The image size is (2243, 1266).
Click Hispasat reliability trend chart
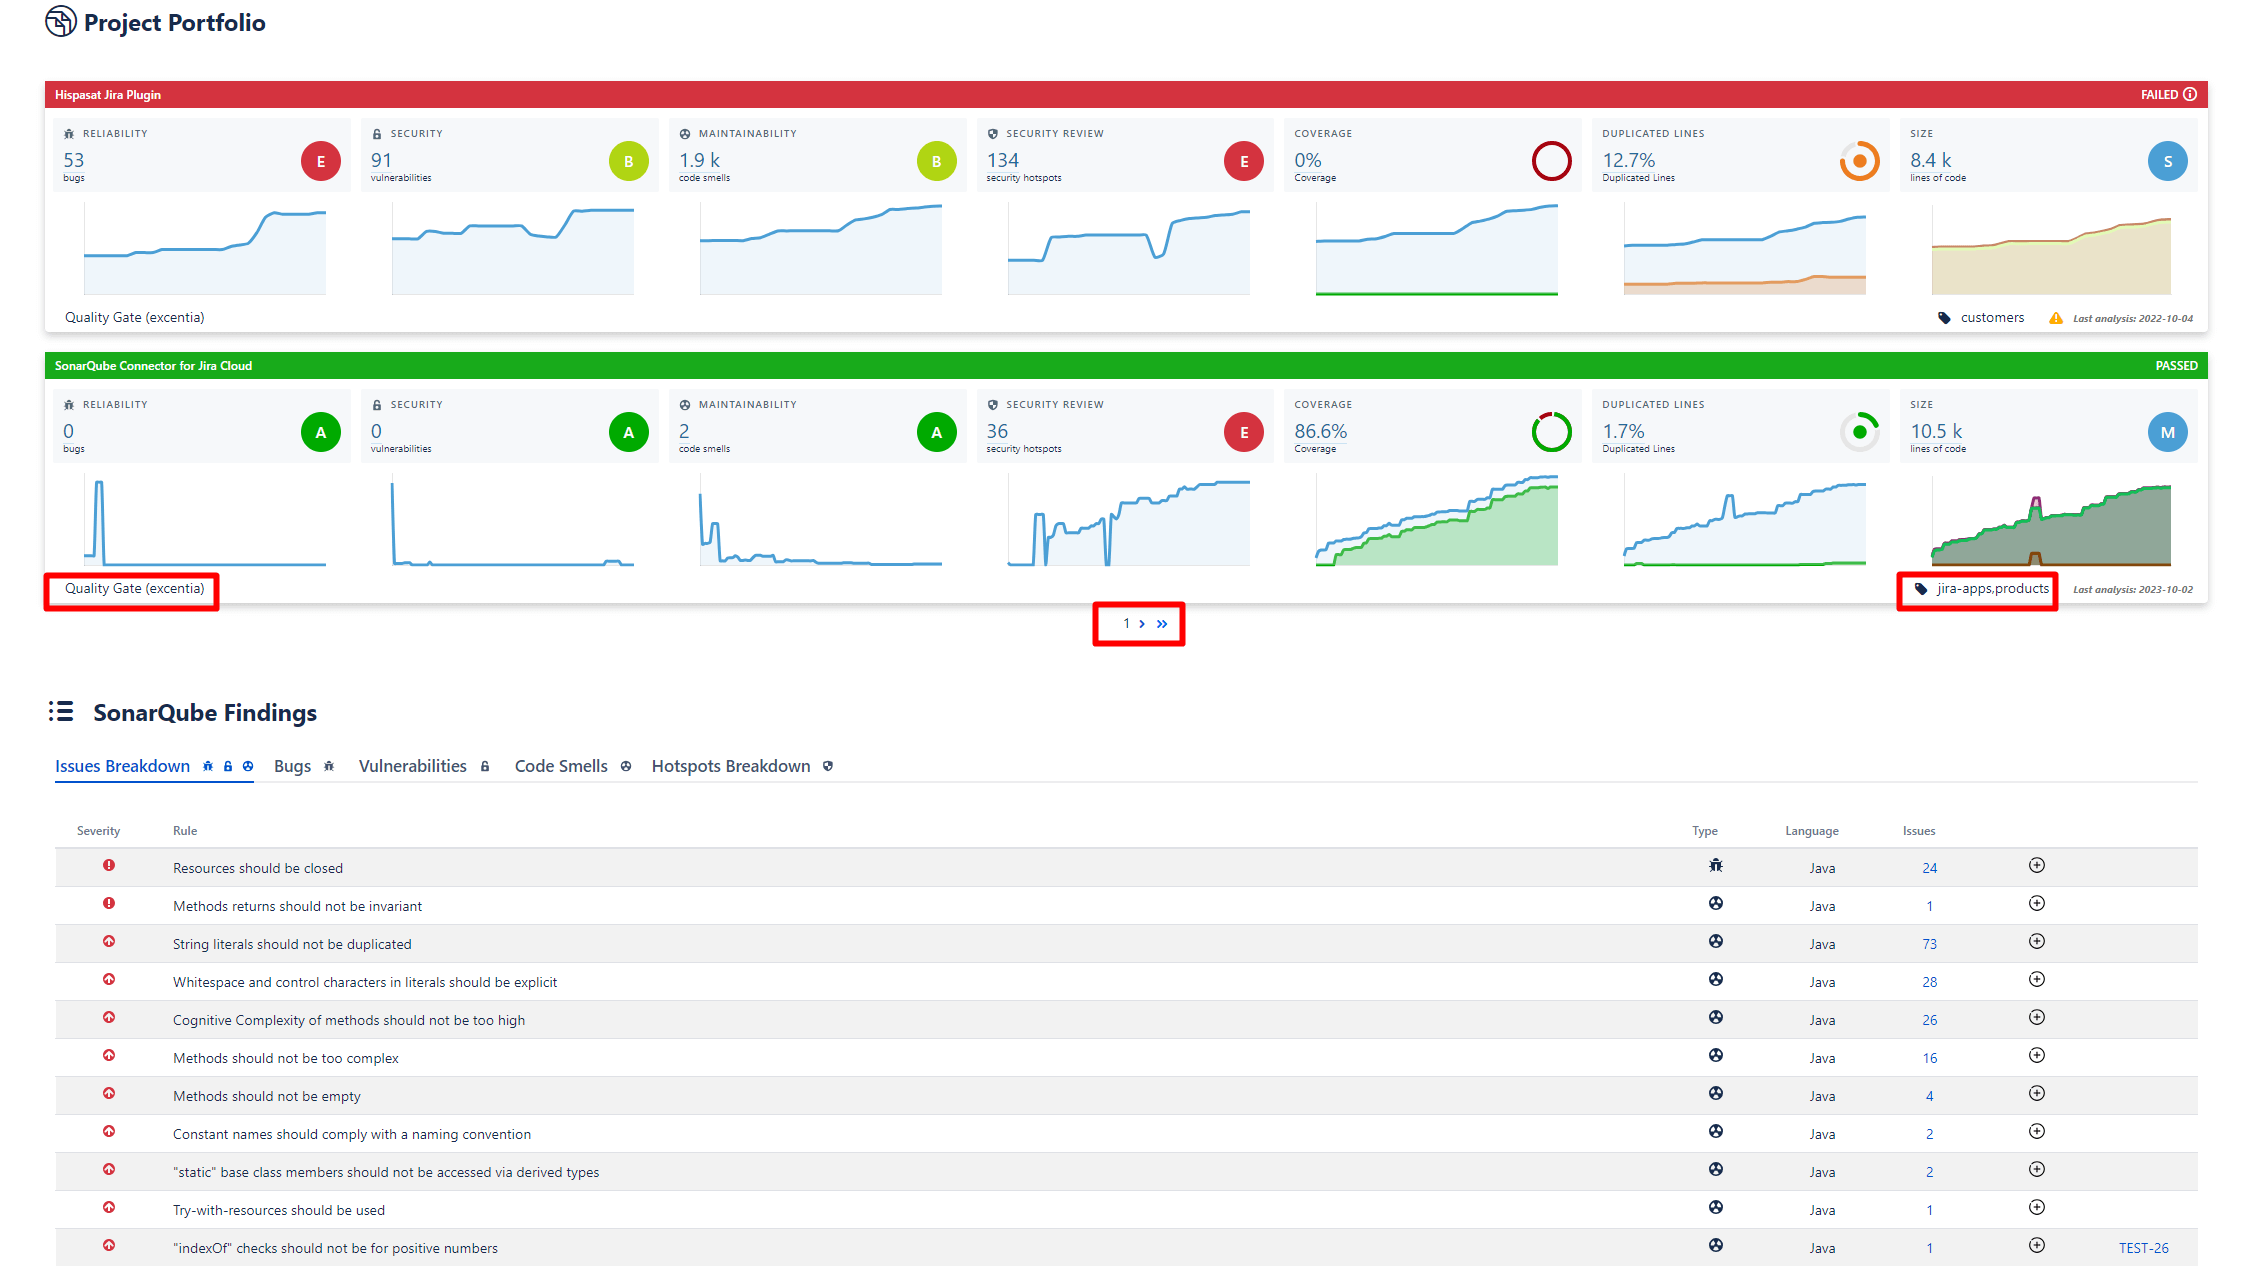coord(205,248)
